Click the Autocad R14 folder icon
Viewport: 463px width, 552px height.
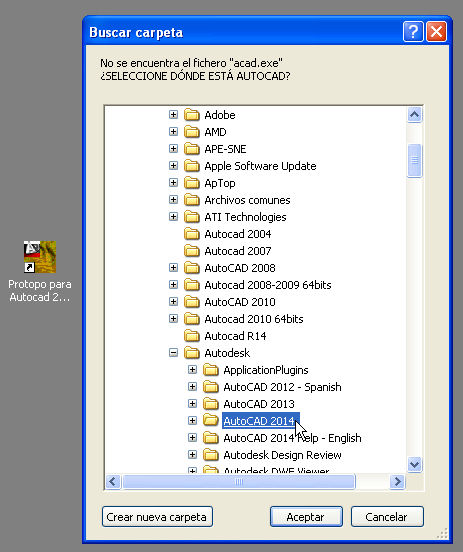[x=192, y=335]
